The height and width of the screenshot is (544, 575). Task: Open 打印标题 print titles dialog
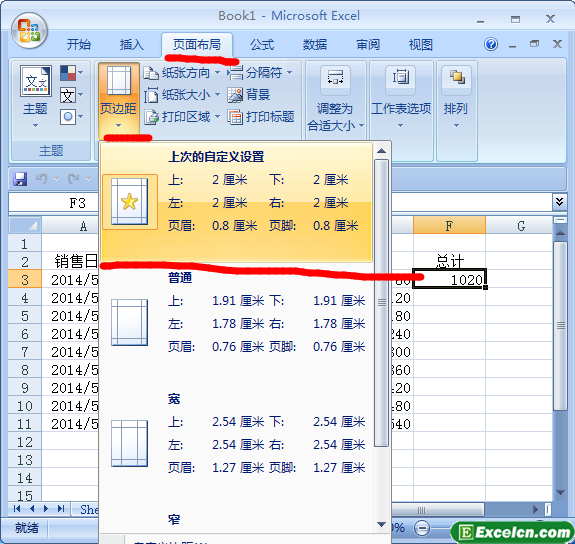(x=261, y=117)
